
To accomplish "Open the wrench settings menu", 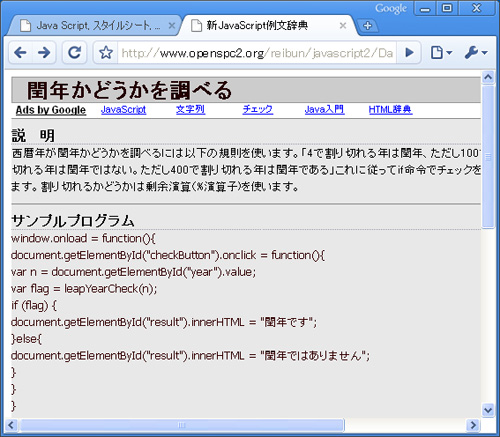I will pos(476,52).
